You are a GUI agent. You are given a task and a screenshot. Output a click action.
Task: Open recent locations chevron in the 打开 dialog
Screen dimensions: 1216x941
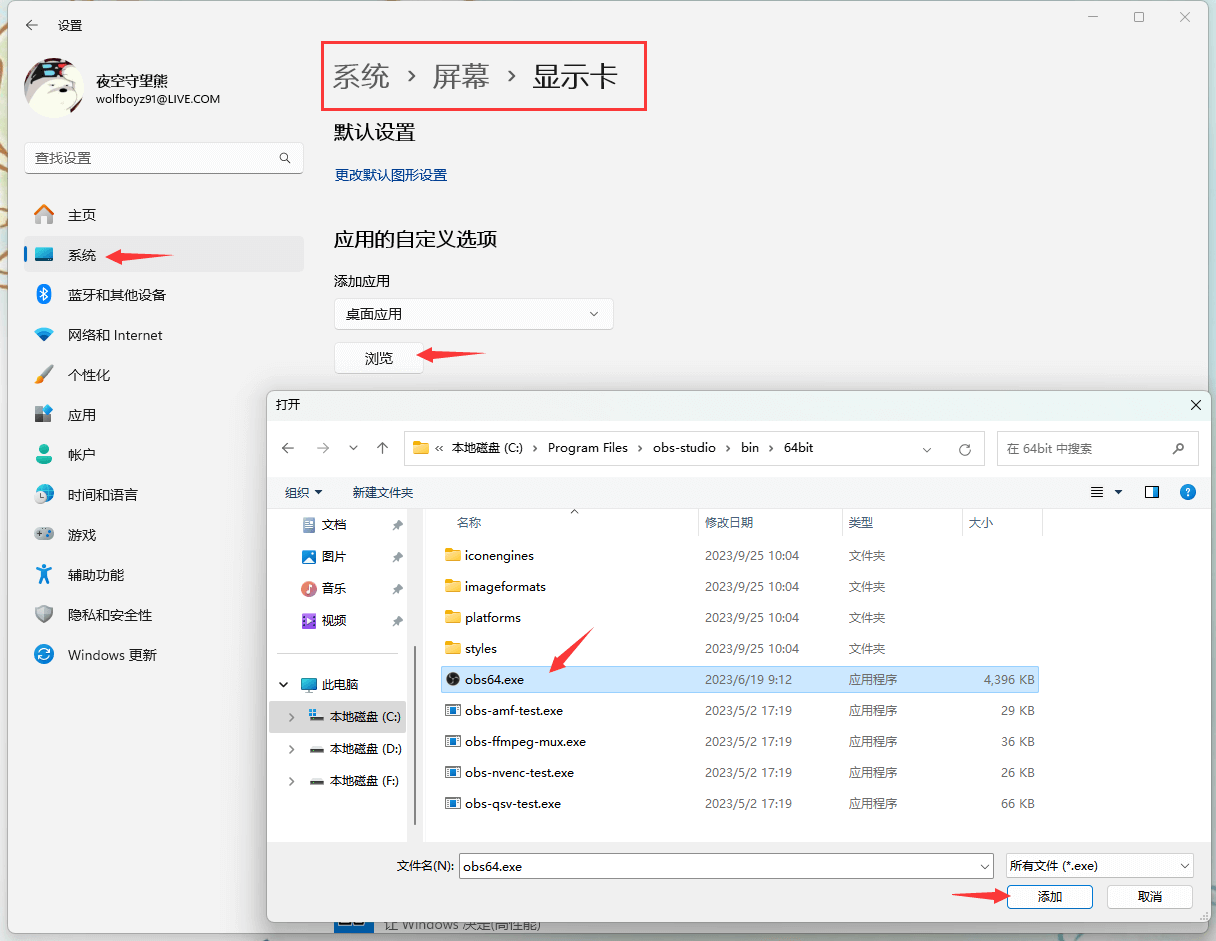coord(353,449)
